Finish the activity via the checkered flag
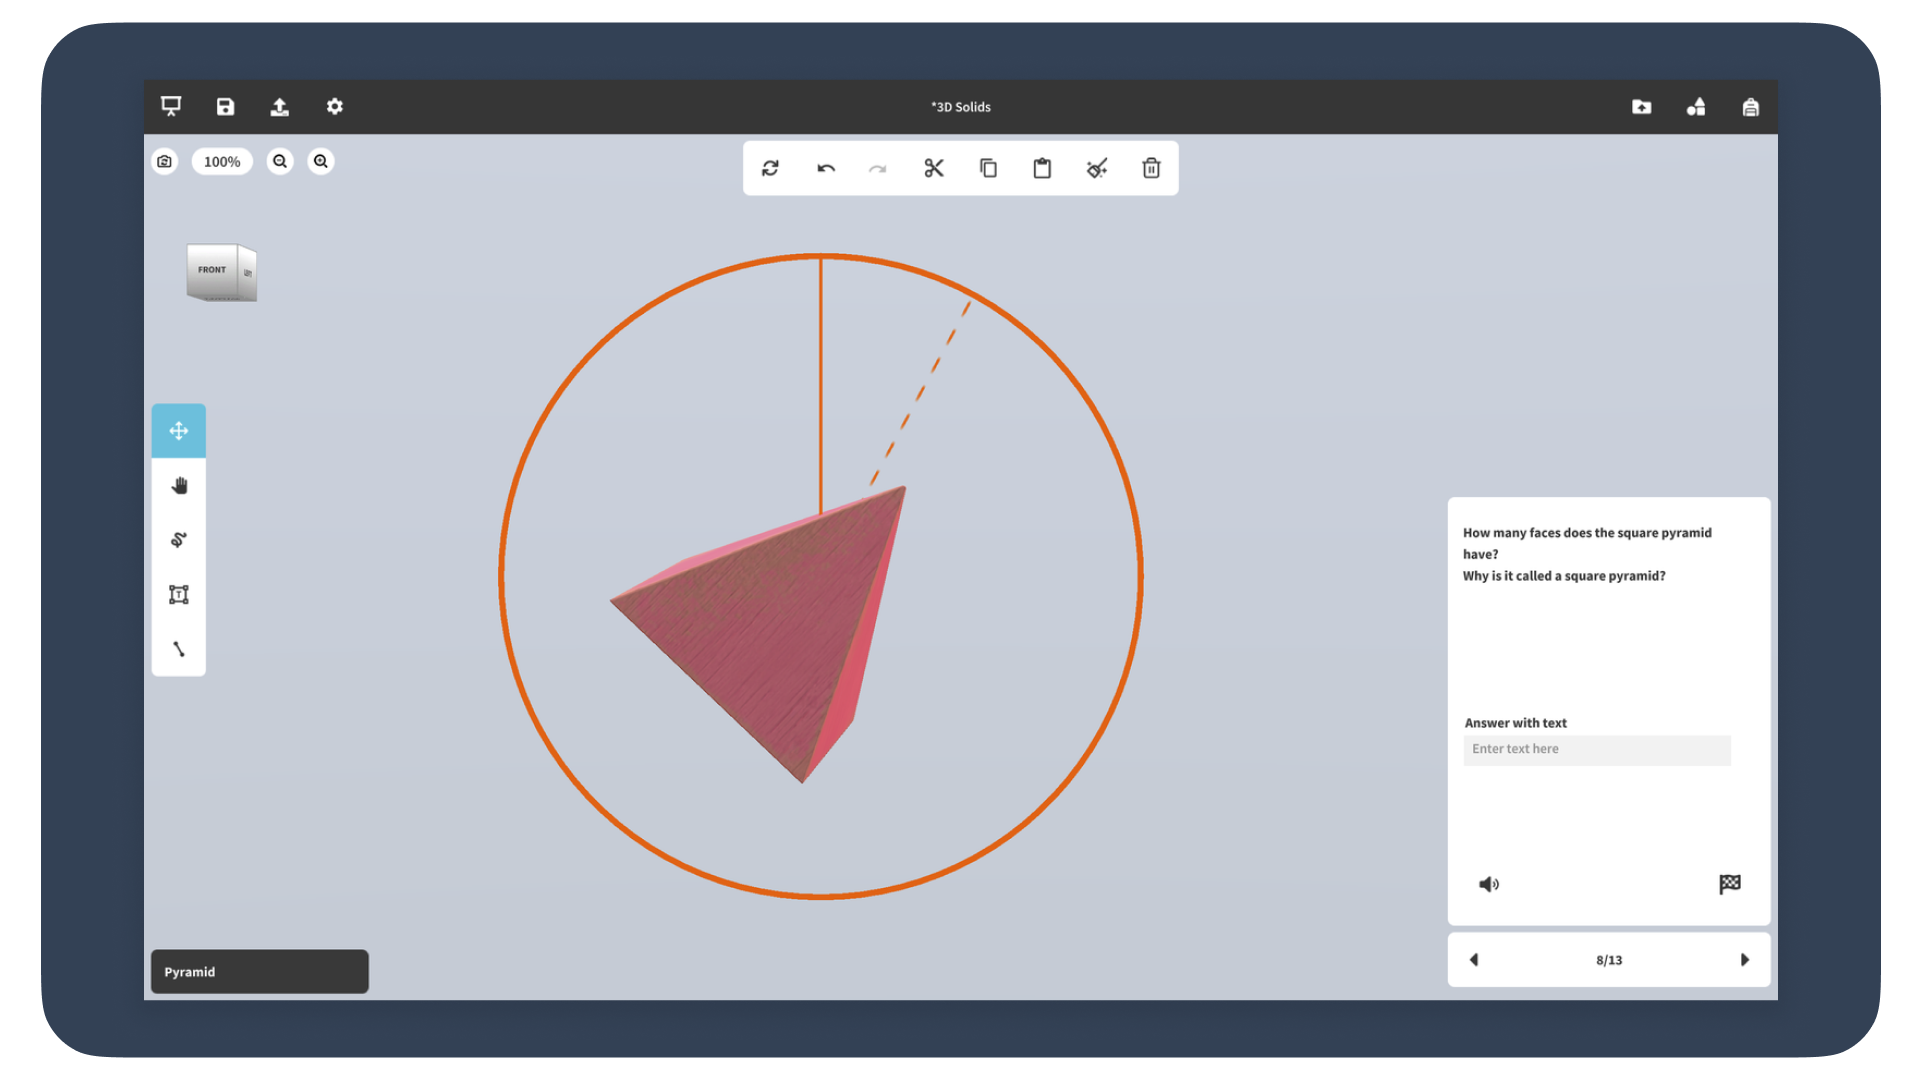Viewport: 1922px width, 1080px height. pos(1729,883)
